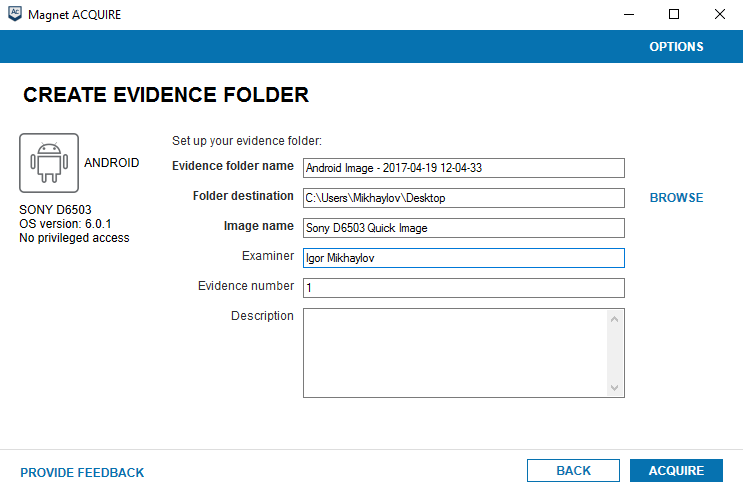The width and height of the screenshot is (743, 492).
Task: Click the 'ANDROID' label
Action: (112, 163)
